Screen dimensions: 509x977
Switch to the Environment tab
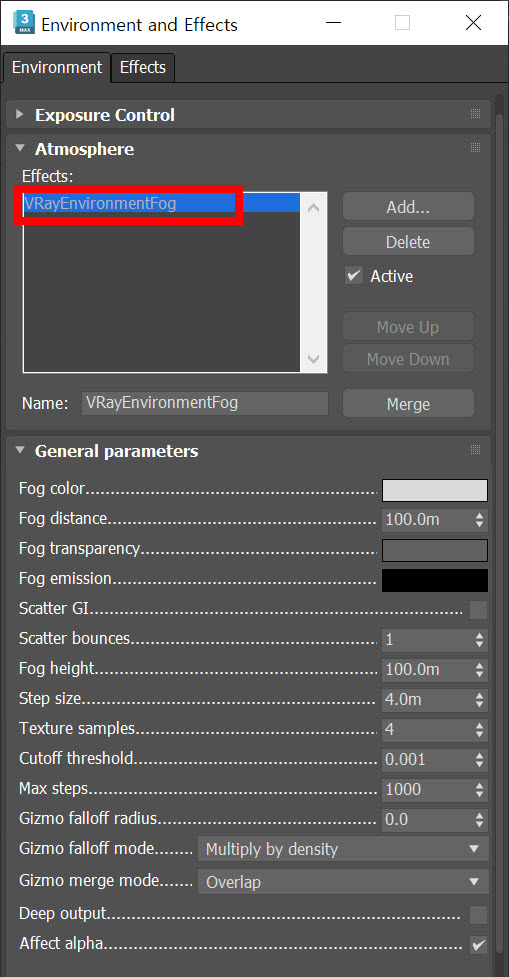pyautogui.click(x=57, y=67)
